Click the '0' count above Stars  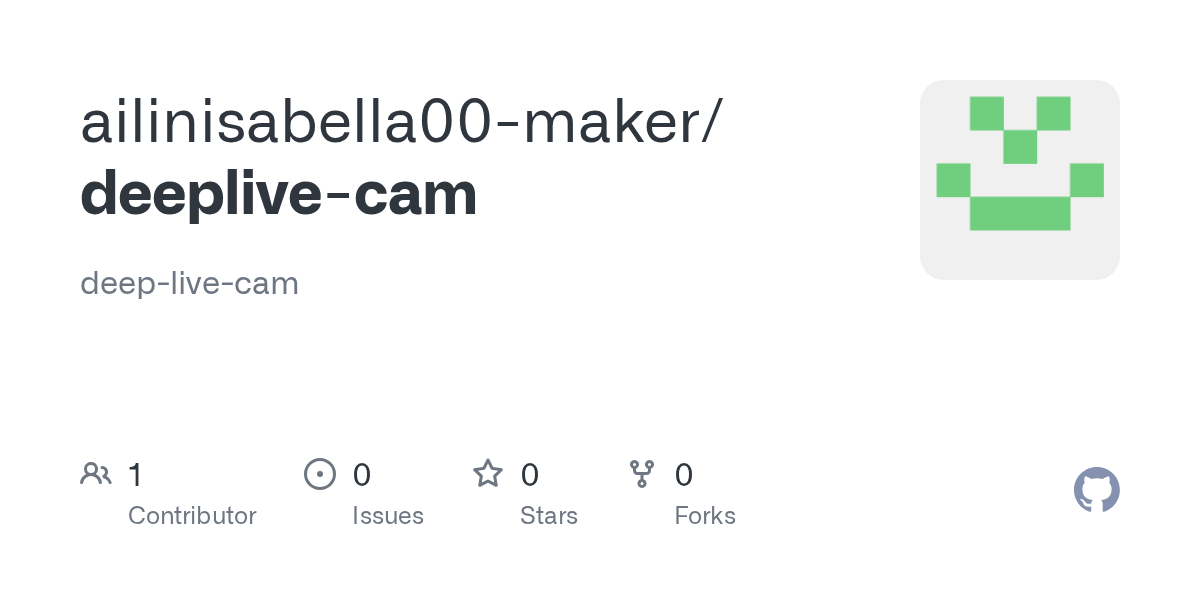click(x=530, y=475)
